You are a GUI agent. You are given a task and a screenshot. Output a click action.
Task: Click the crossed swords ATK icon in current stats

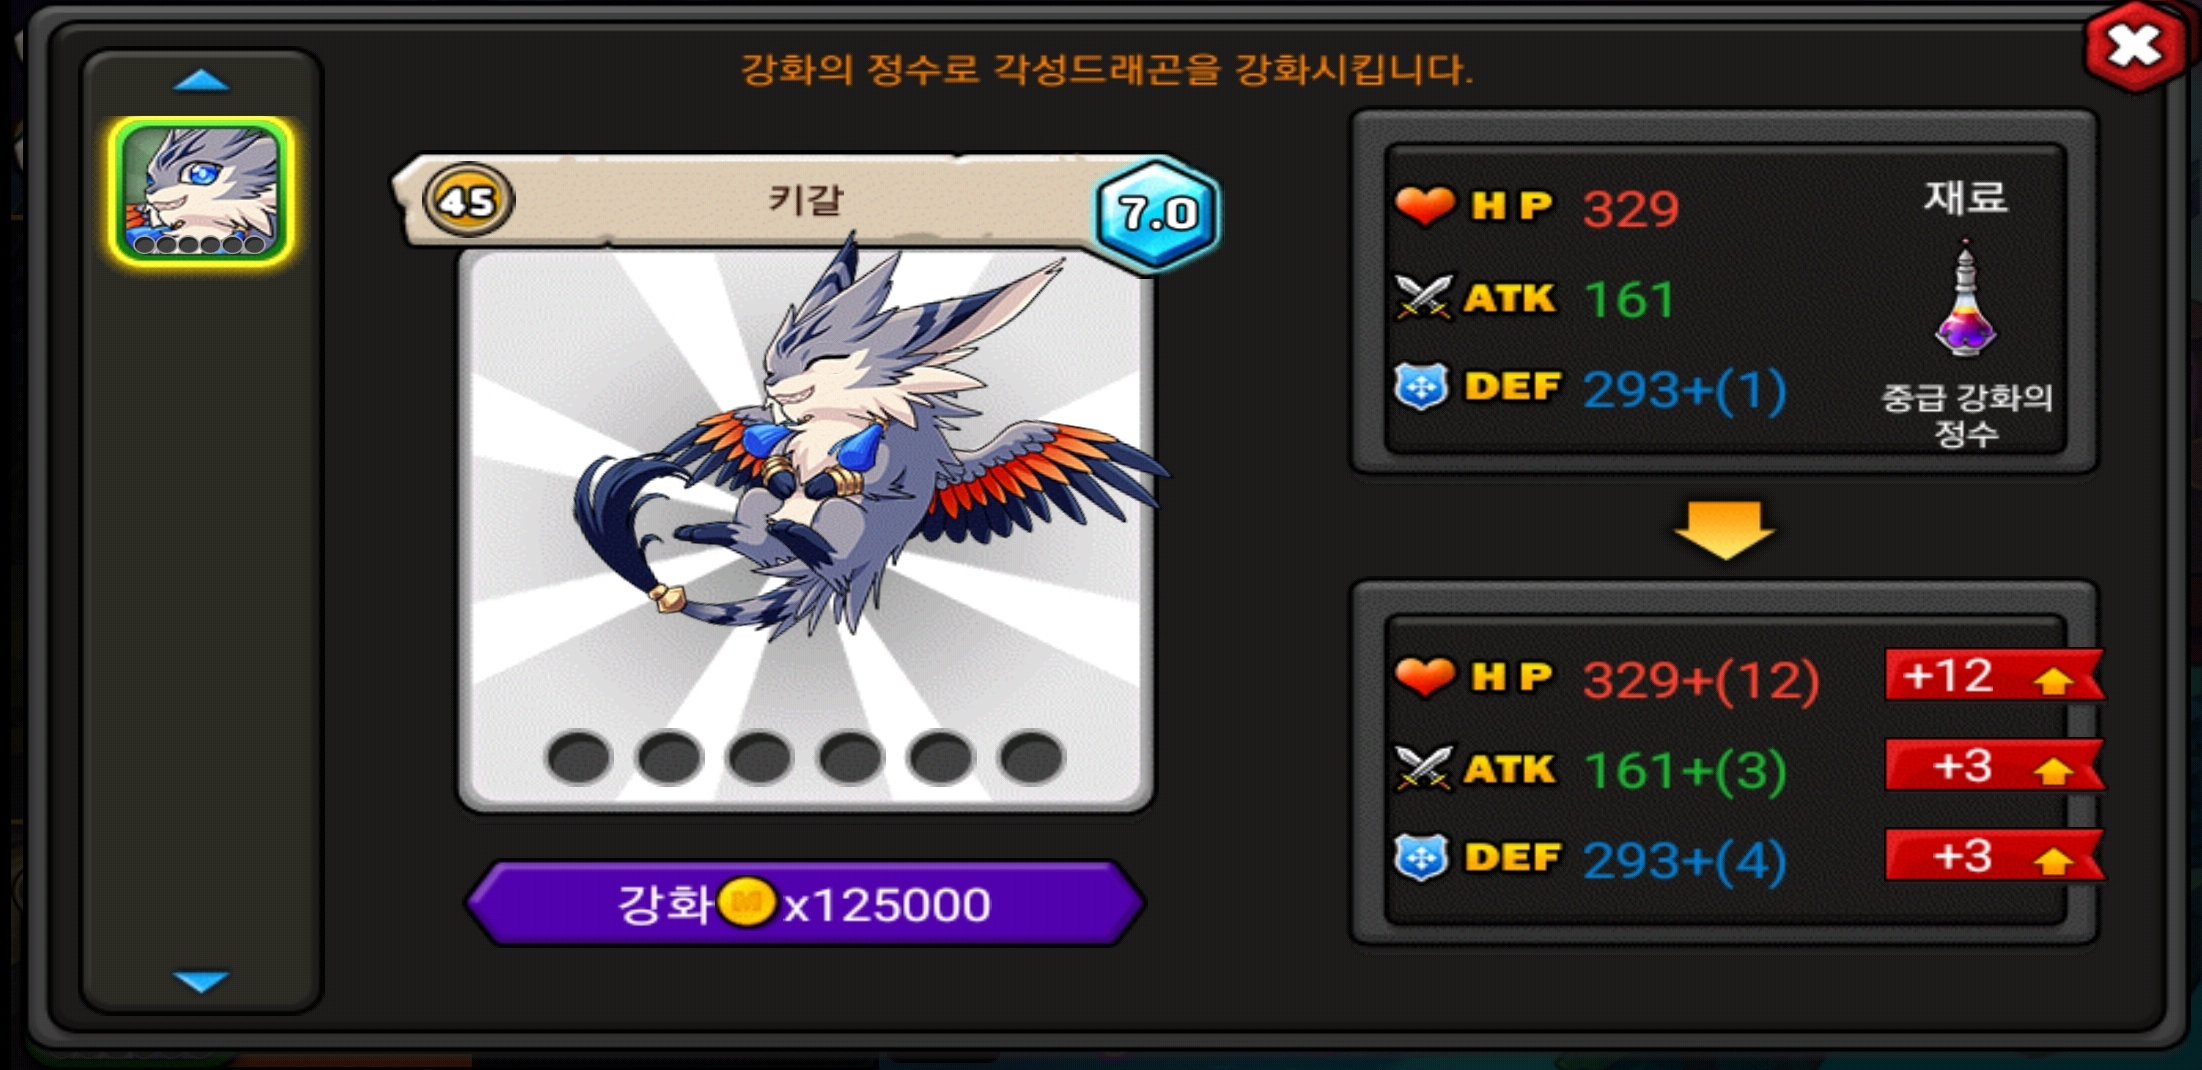pyautogui.click(x=1422, y=297)
